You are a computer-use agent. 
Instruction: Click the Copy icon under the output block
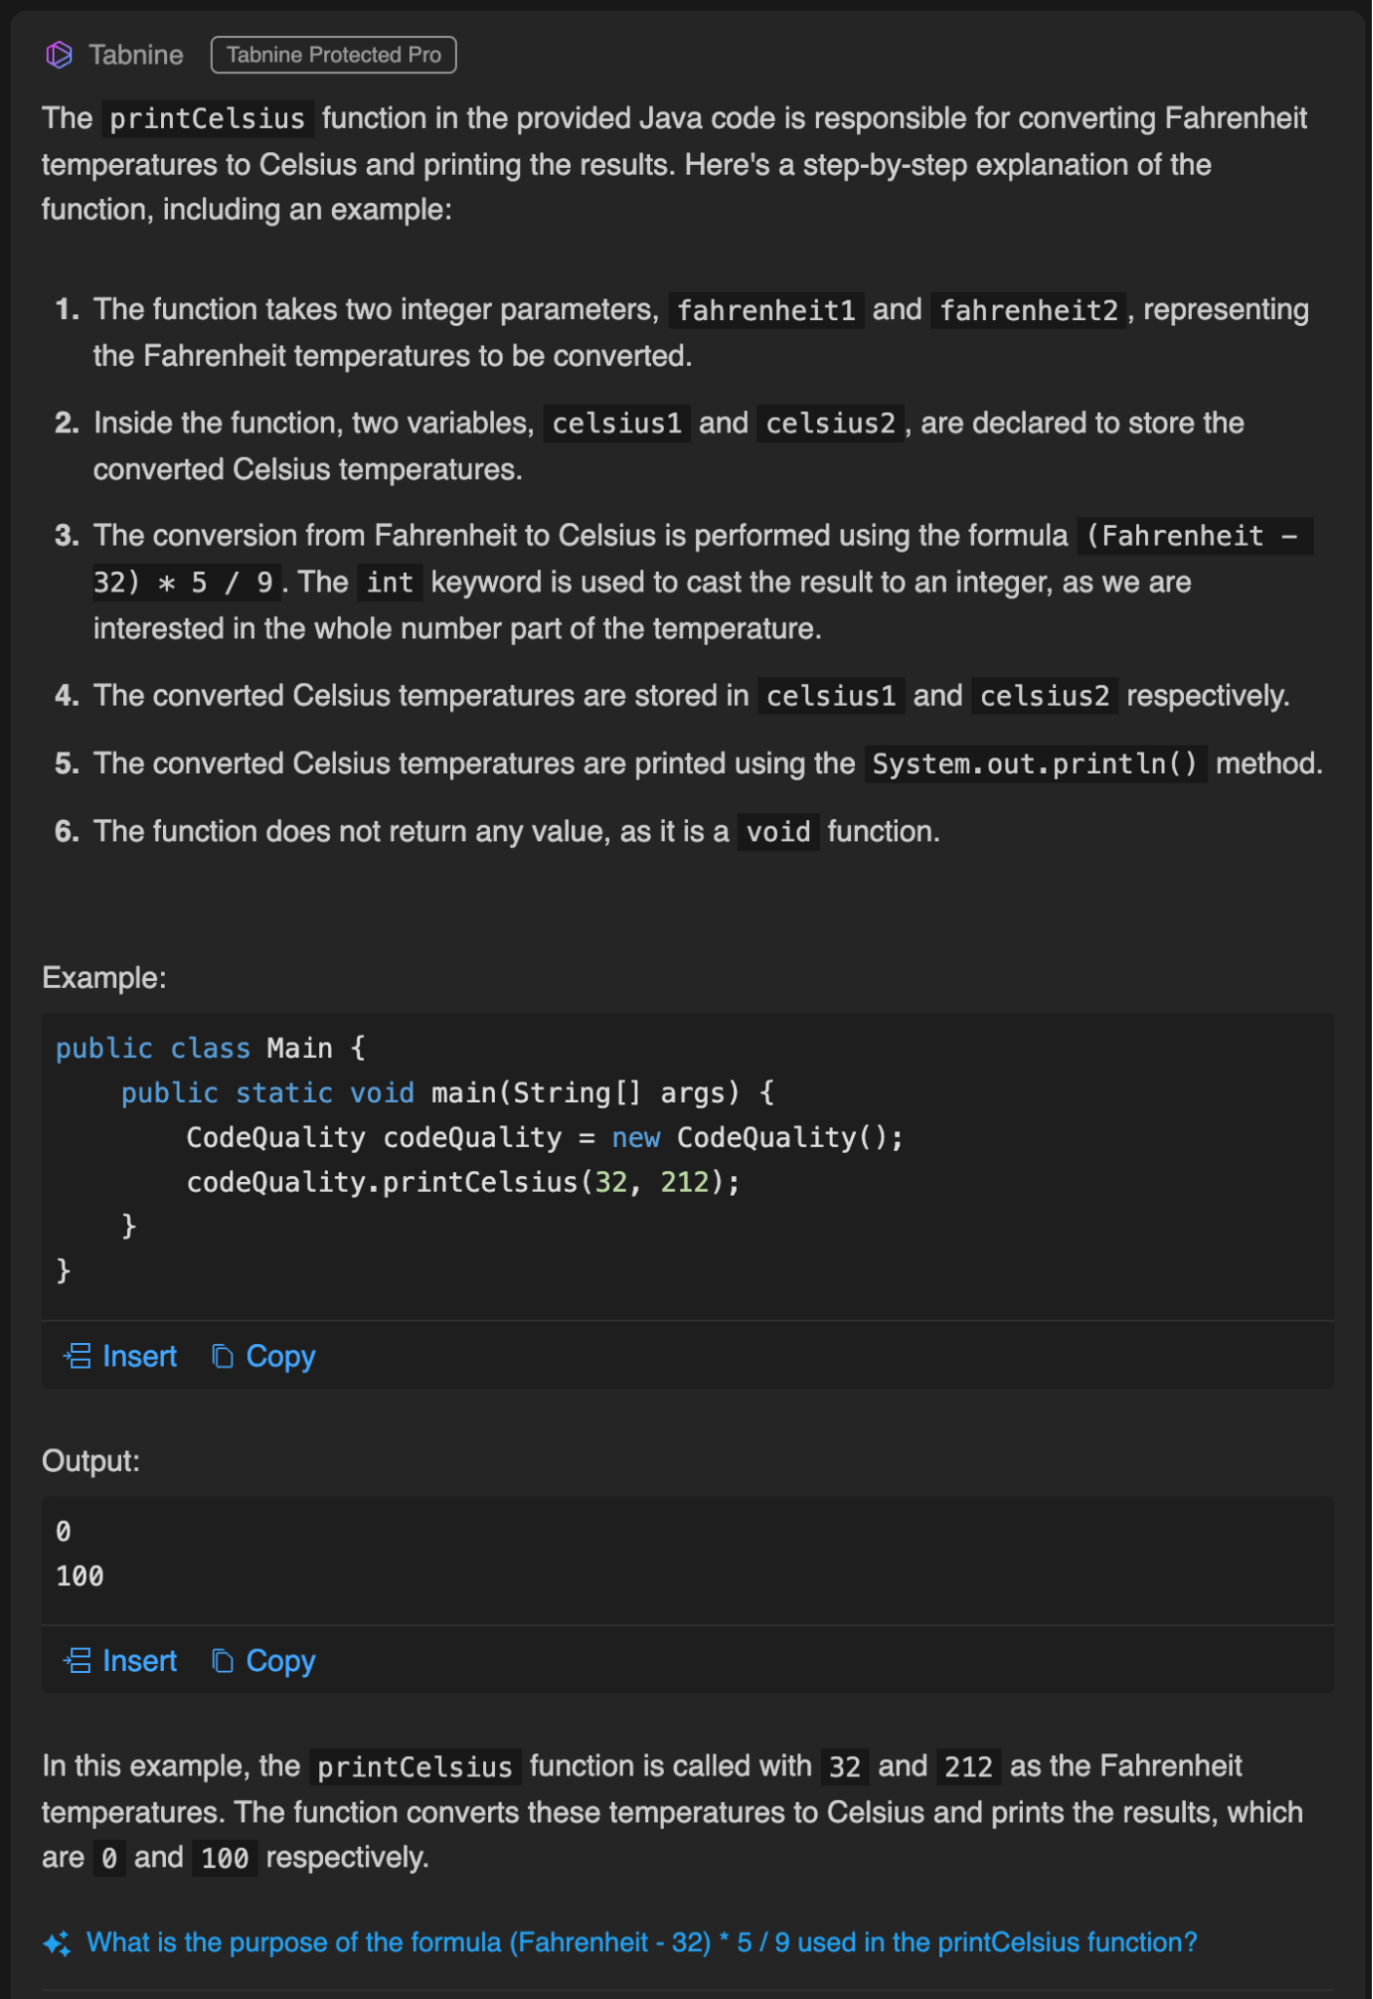pos(223,1661)
